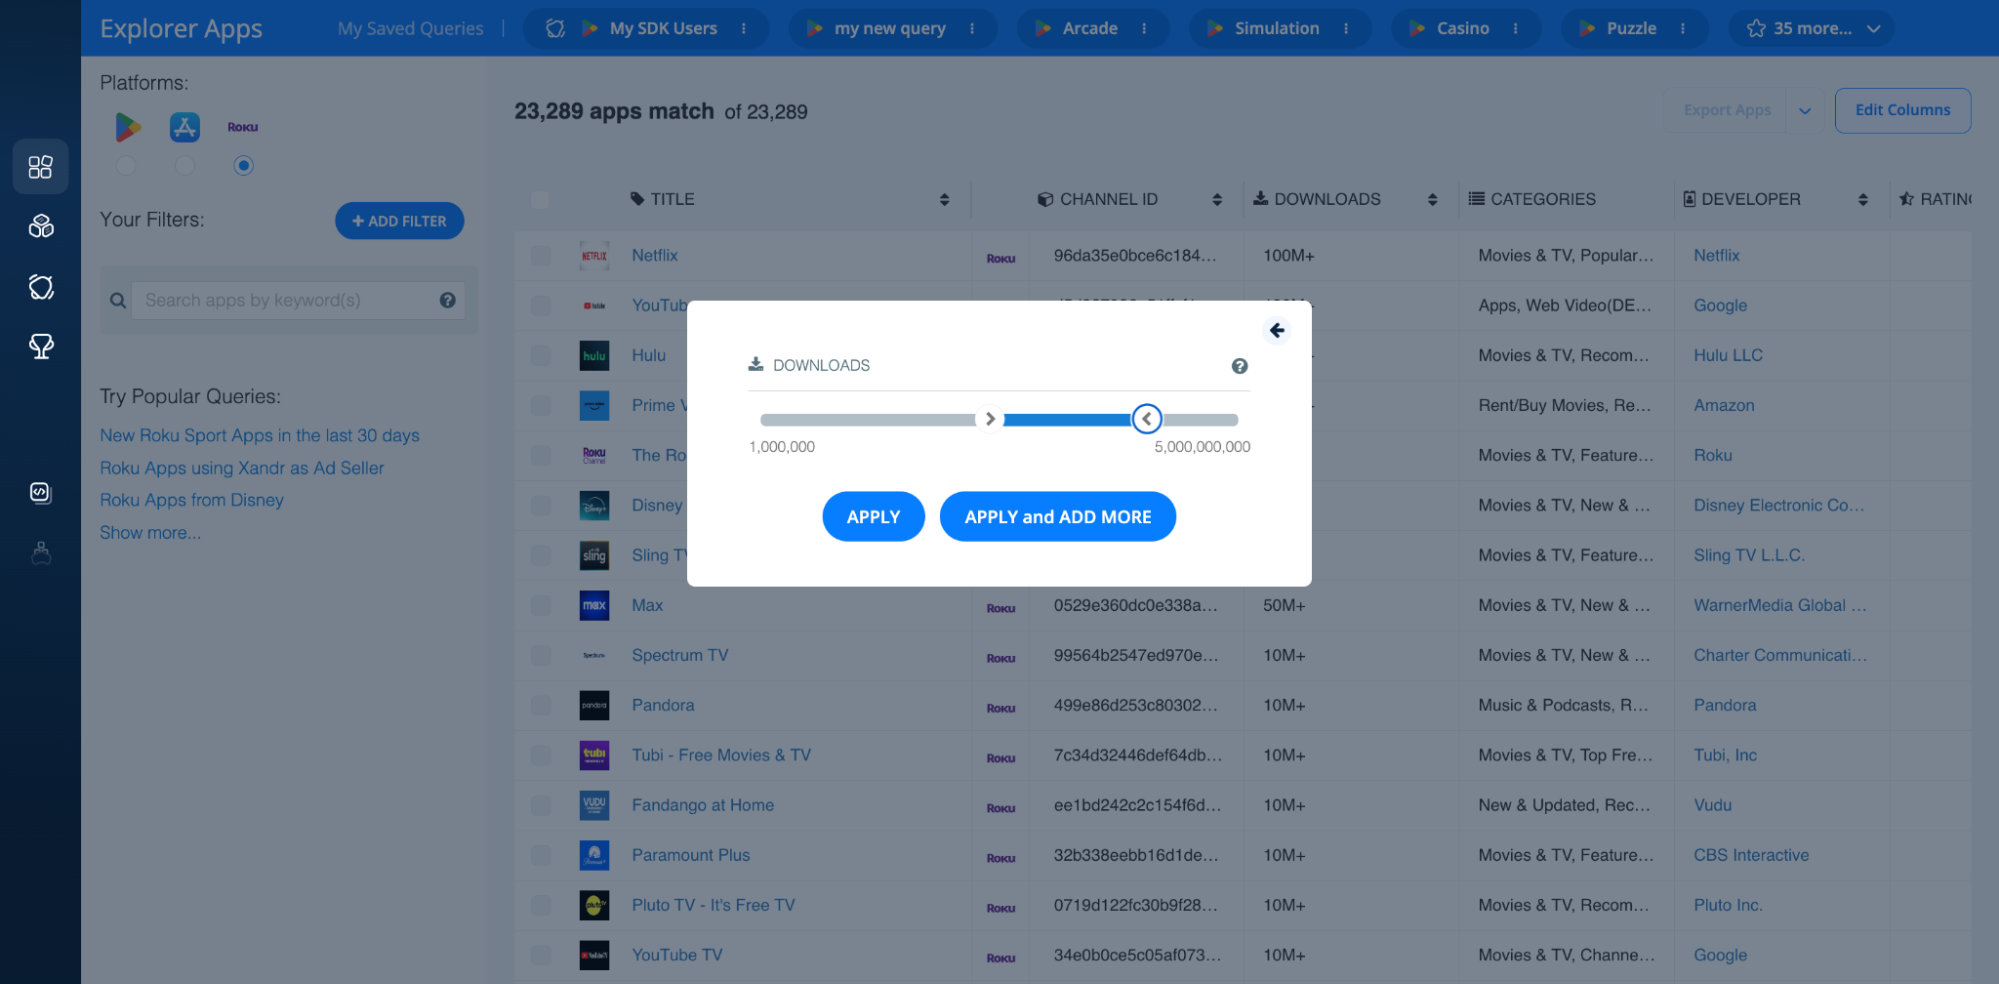Screen dimensions: 1999x984
Task: Open New Roku Sport Apps query link
Action: 260,436
